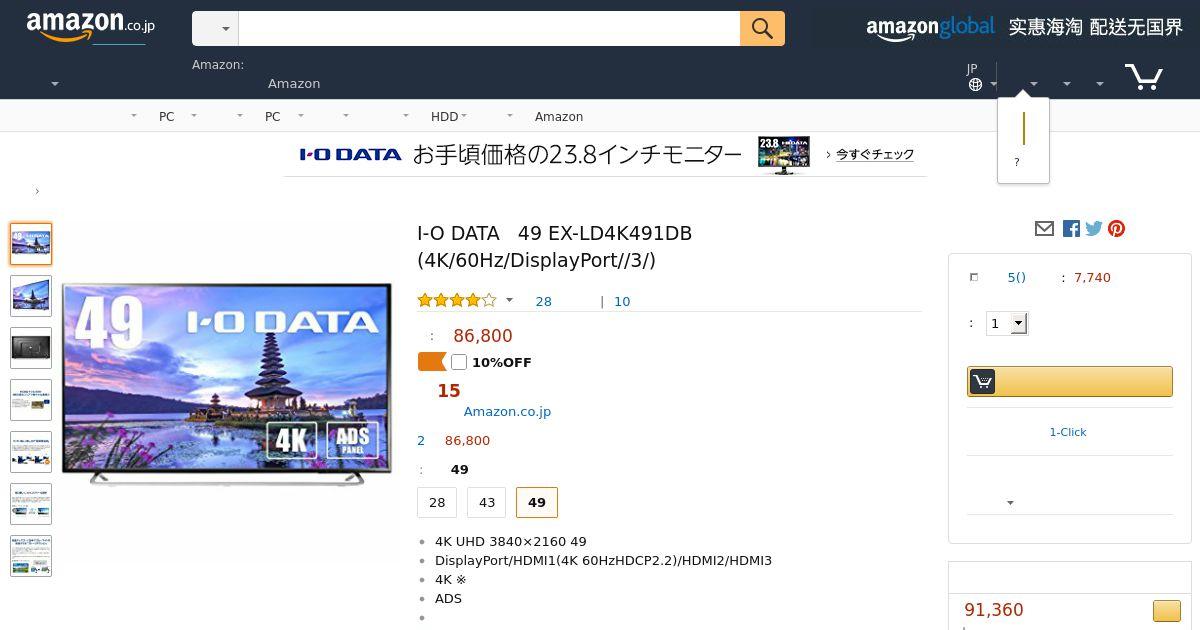Open the search category dropdown
Screen dimensions: 1200x630
pyautogui.click(x=215, y=29)
